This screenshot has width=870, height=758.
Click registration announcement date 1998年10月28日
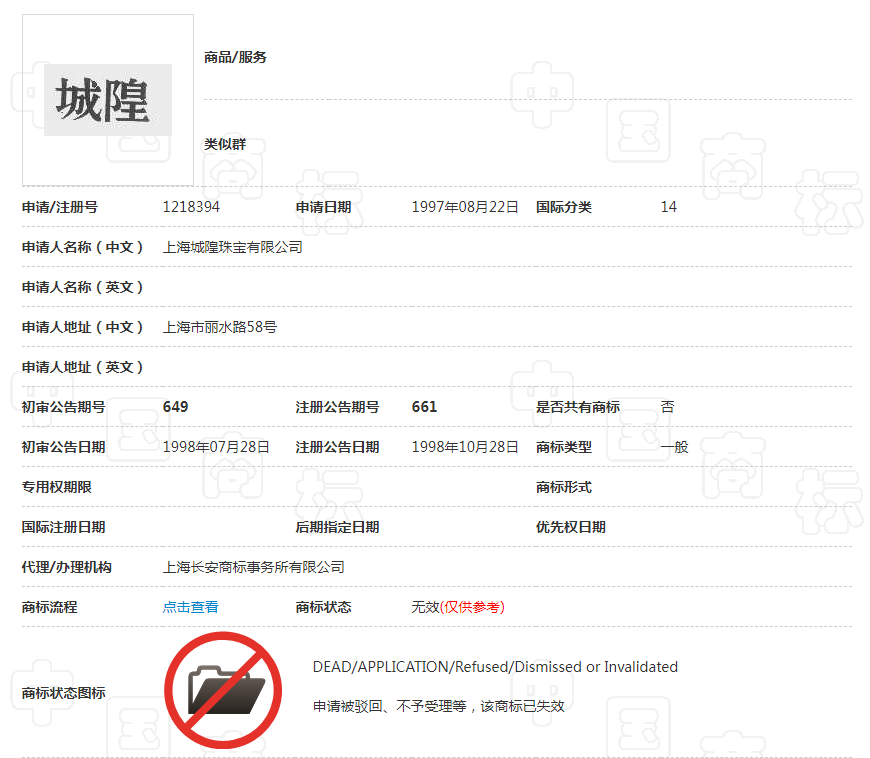465,447
